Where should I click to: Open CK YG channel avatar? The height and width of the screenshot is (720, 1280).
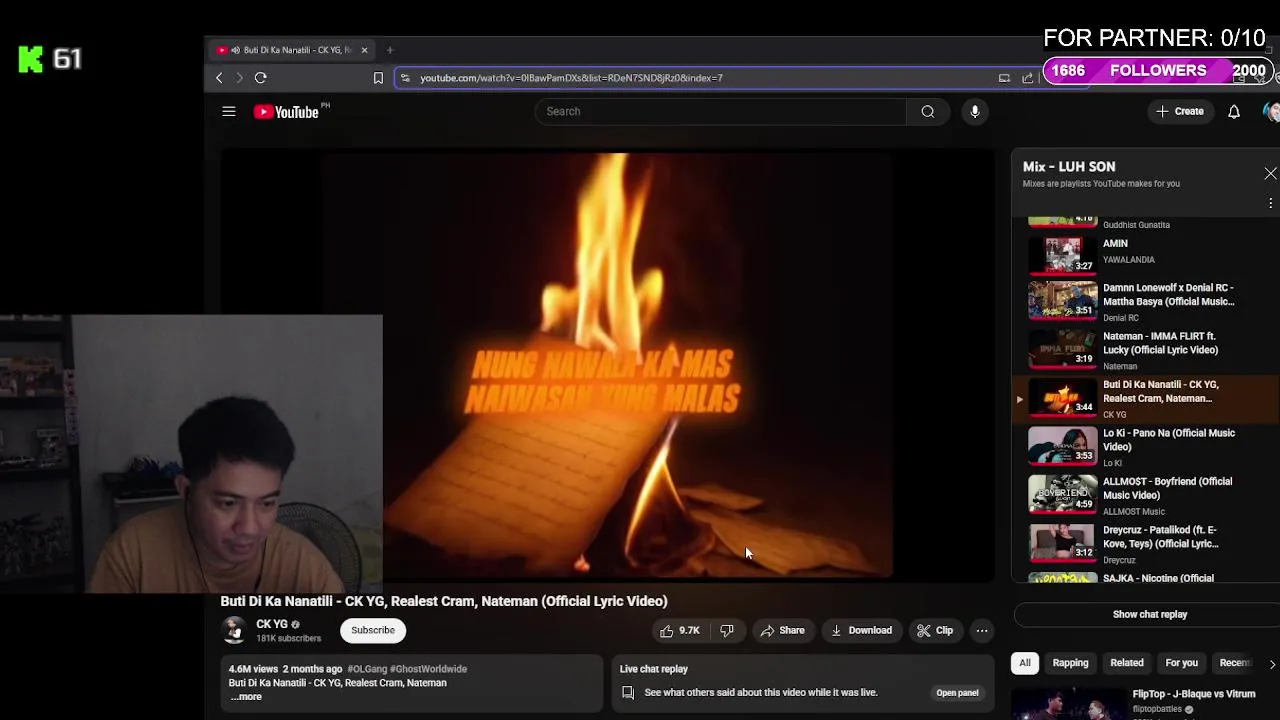click(234, 631)
